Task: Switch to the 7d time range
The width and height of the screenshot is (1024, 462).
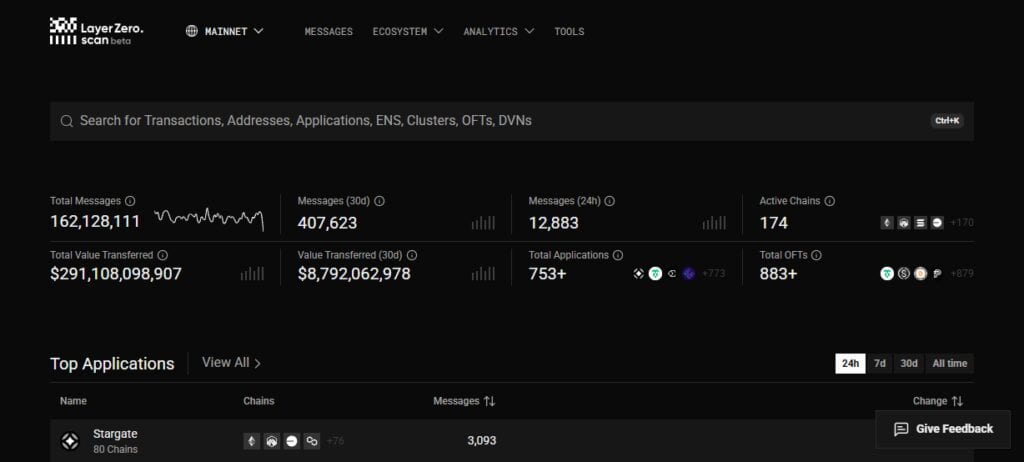Action: [880, 363]
